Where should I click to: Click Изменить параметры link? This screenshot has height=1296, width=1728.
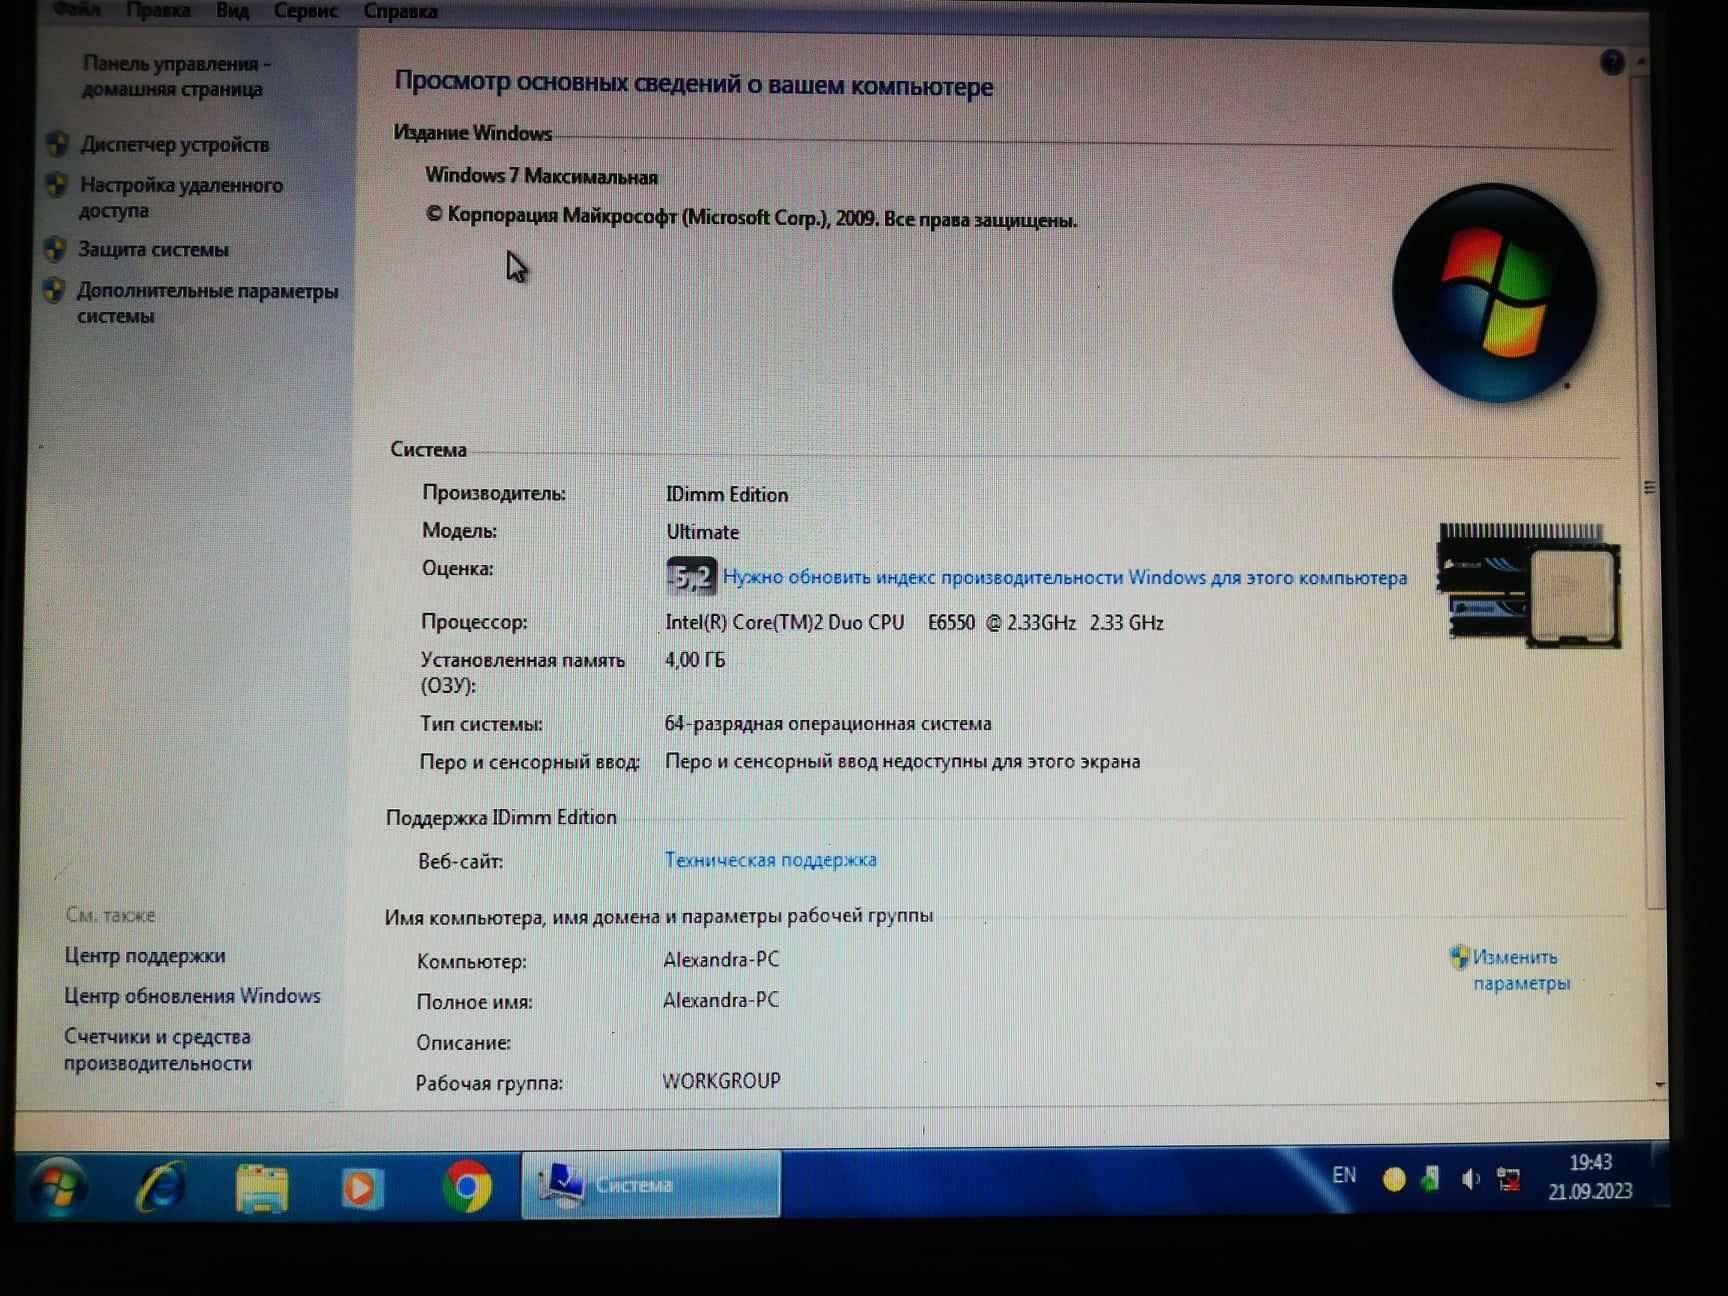pyautogui.click(x=1520, y=970)
